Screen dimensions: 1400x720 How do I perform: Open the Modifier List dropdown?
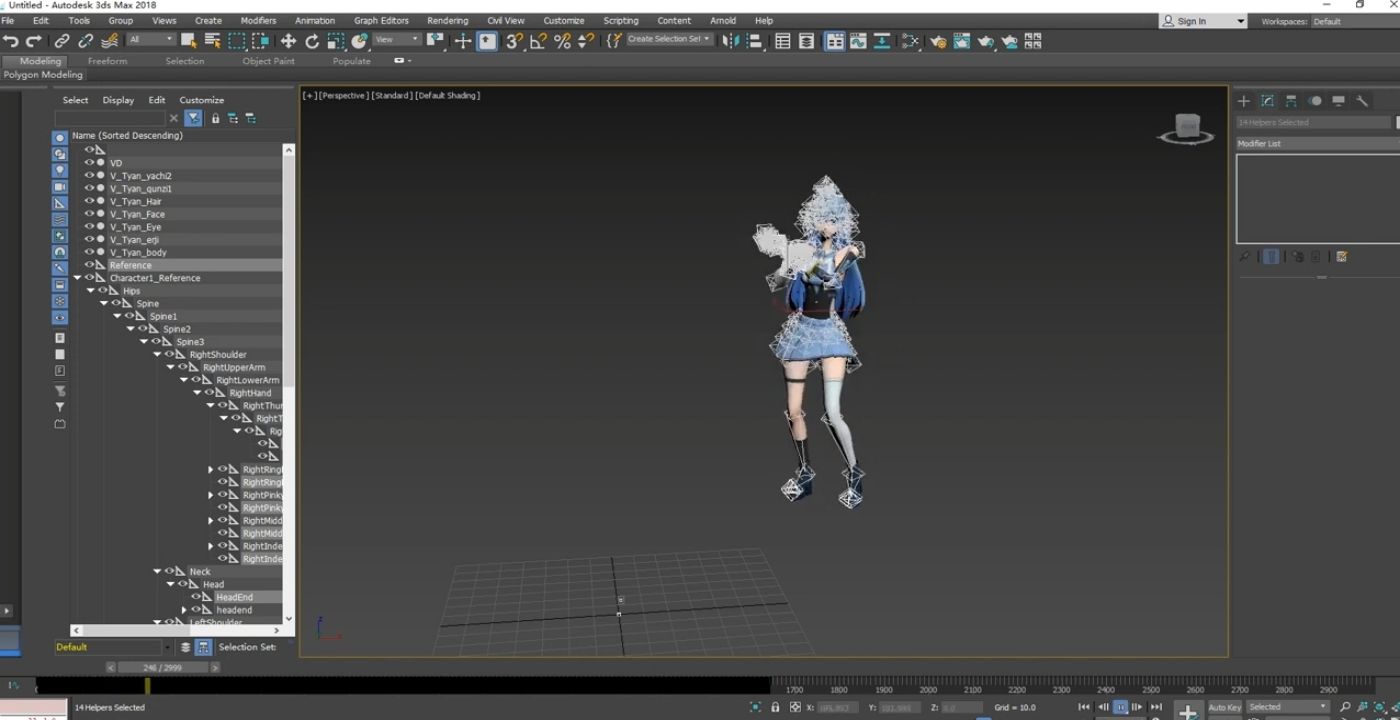pyautogui.click(x=1318, y=144)
